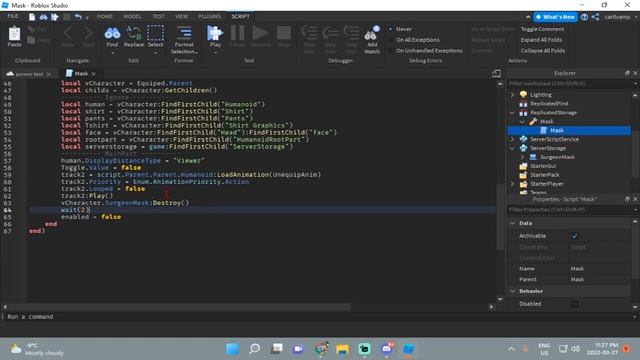Open the FILE menu
This screenshot has height=360, width=640.
point(13,16)
